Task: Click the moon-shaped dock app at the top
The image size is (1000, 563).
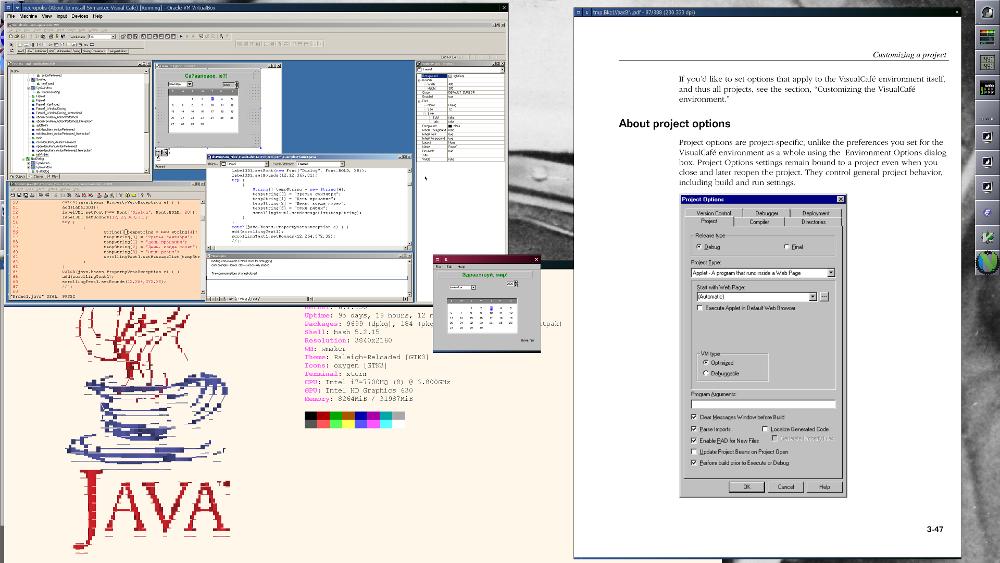Action: coord(987,12)
